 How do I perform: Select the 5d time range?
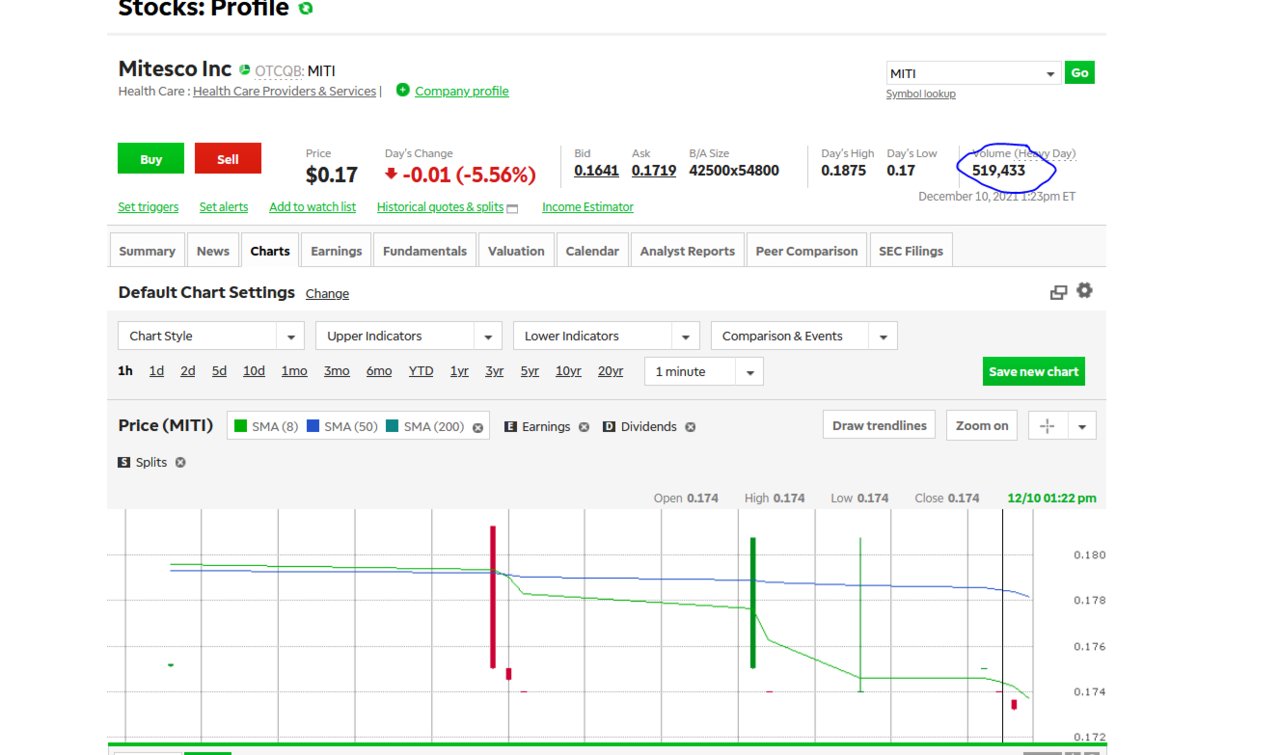[219, 371]
